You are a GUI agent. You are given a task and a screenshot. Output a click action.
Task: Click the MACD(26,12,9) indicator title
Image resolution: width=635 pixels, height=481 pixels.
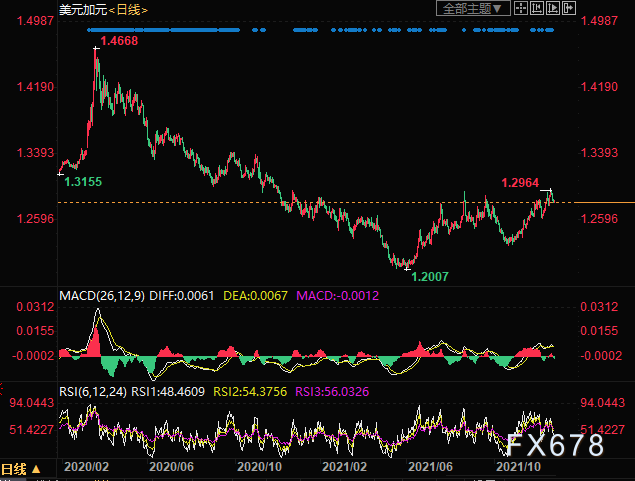[102, 296]
